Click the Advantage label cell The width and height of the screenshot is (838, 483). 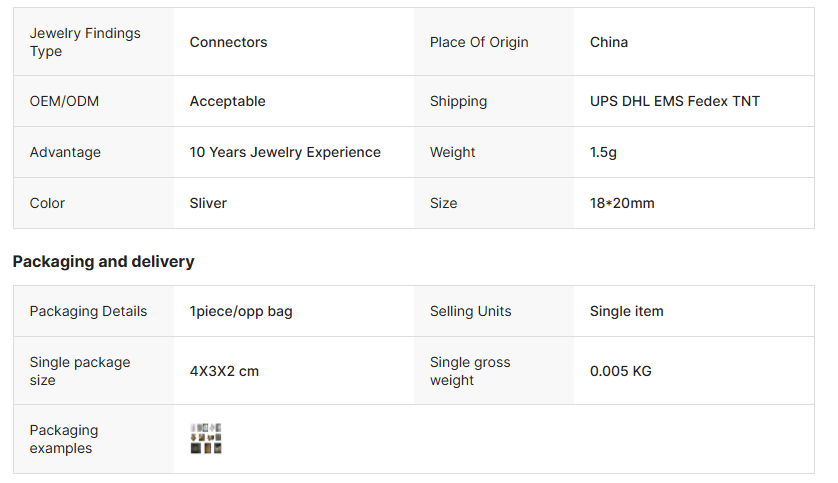[x=65, y=152]
